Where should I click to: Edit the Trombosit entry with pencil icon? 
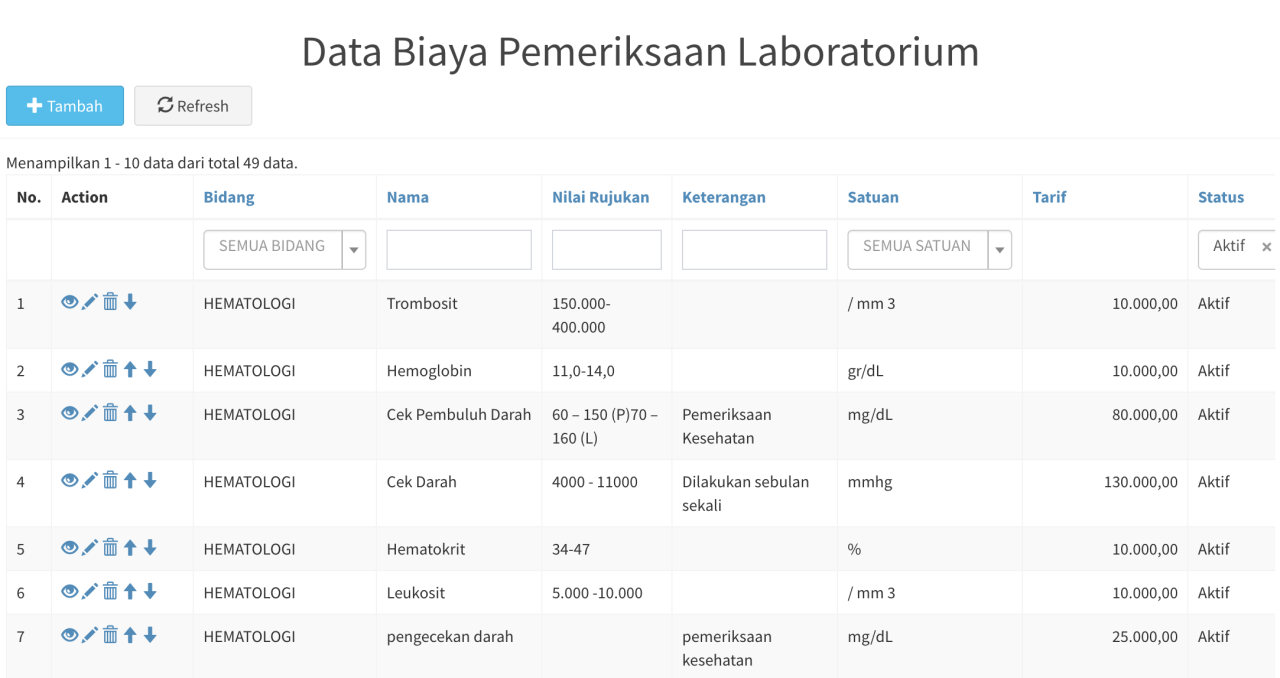pos(90,302)
